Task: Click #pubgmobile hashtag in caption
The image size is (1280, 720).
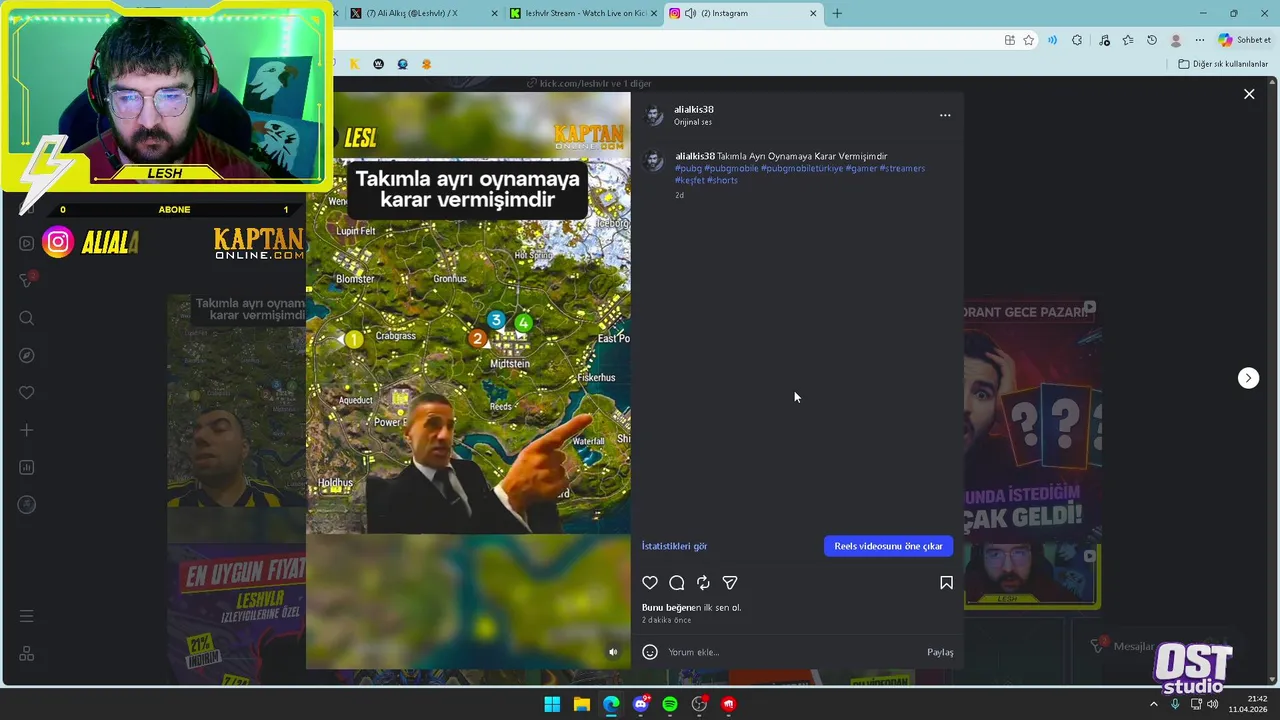Action: click(731, 168)
